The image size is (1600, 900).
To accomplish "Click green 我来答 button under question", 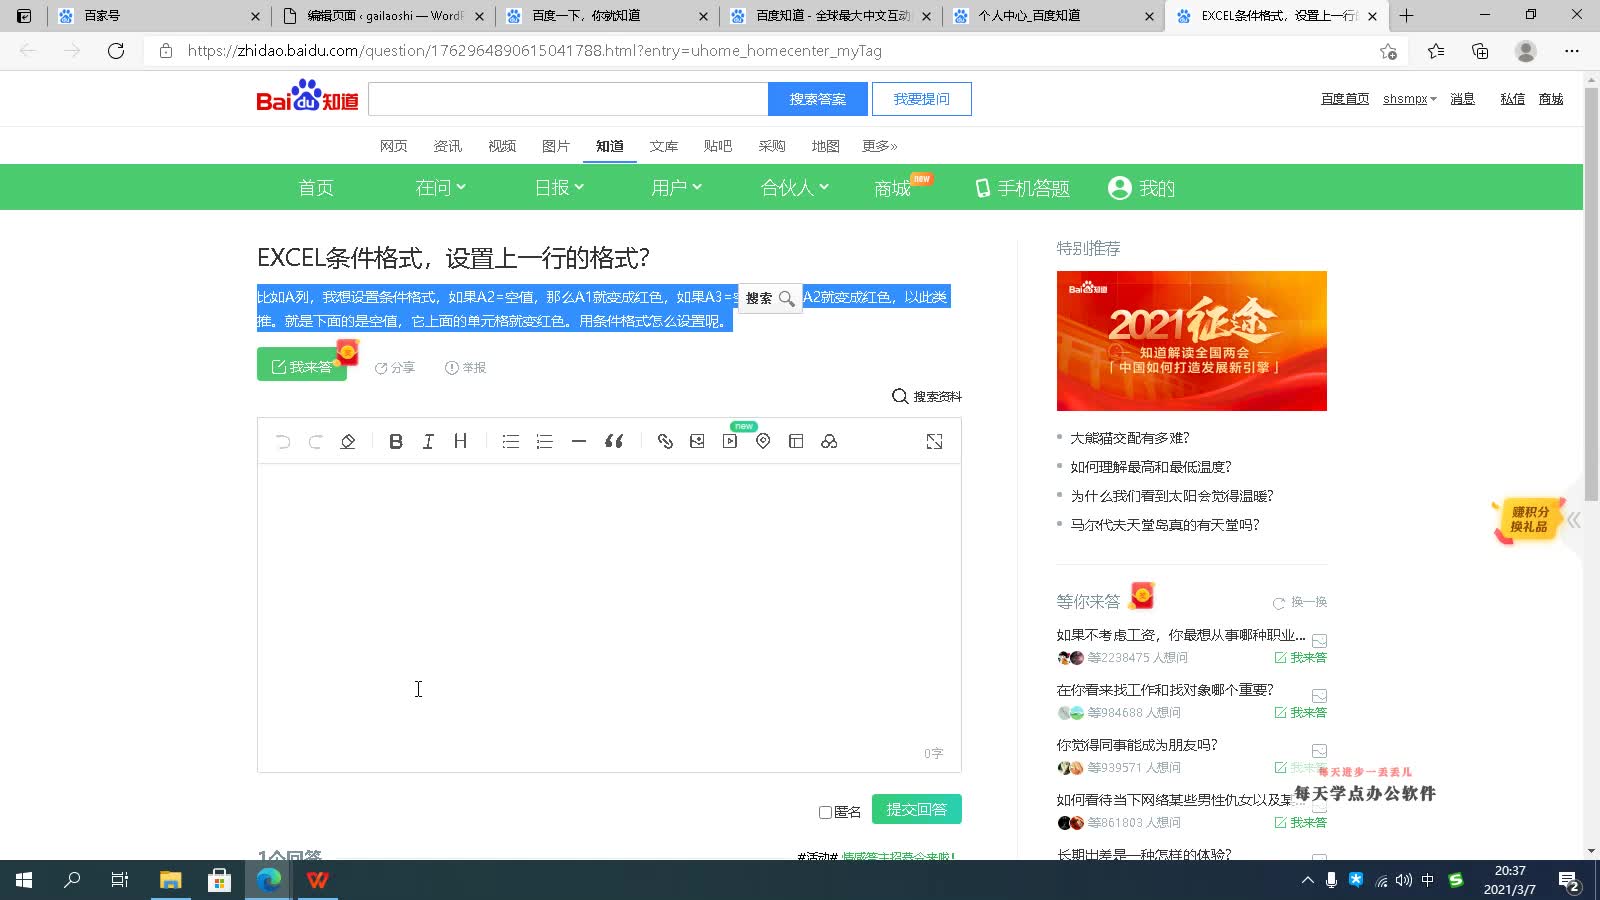I will tap(302, 365).
